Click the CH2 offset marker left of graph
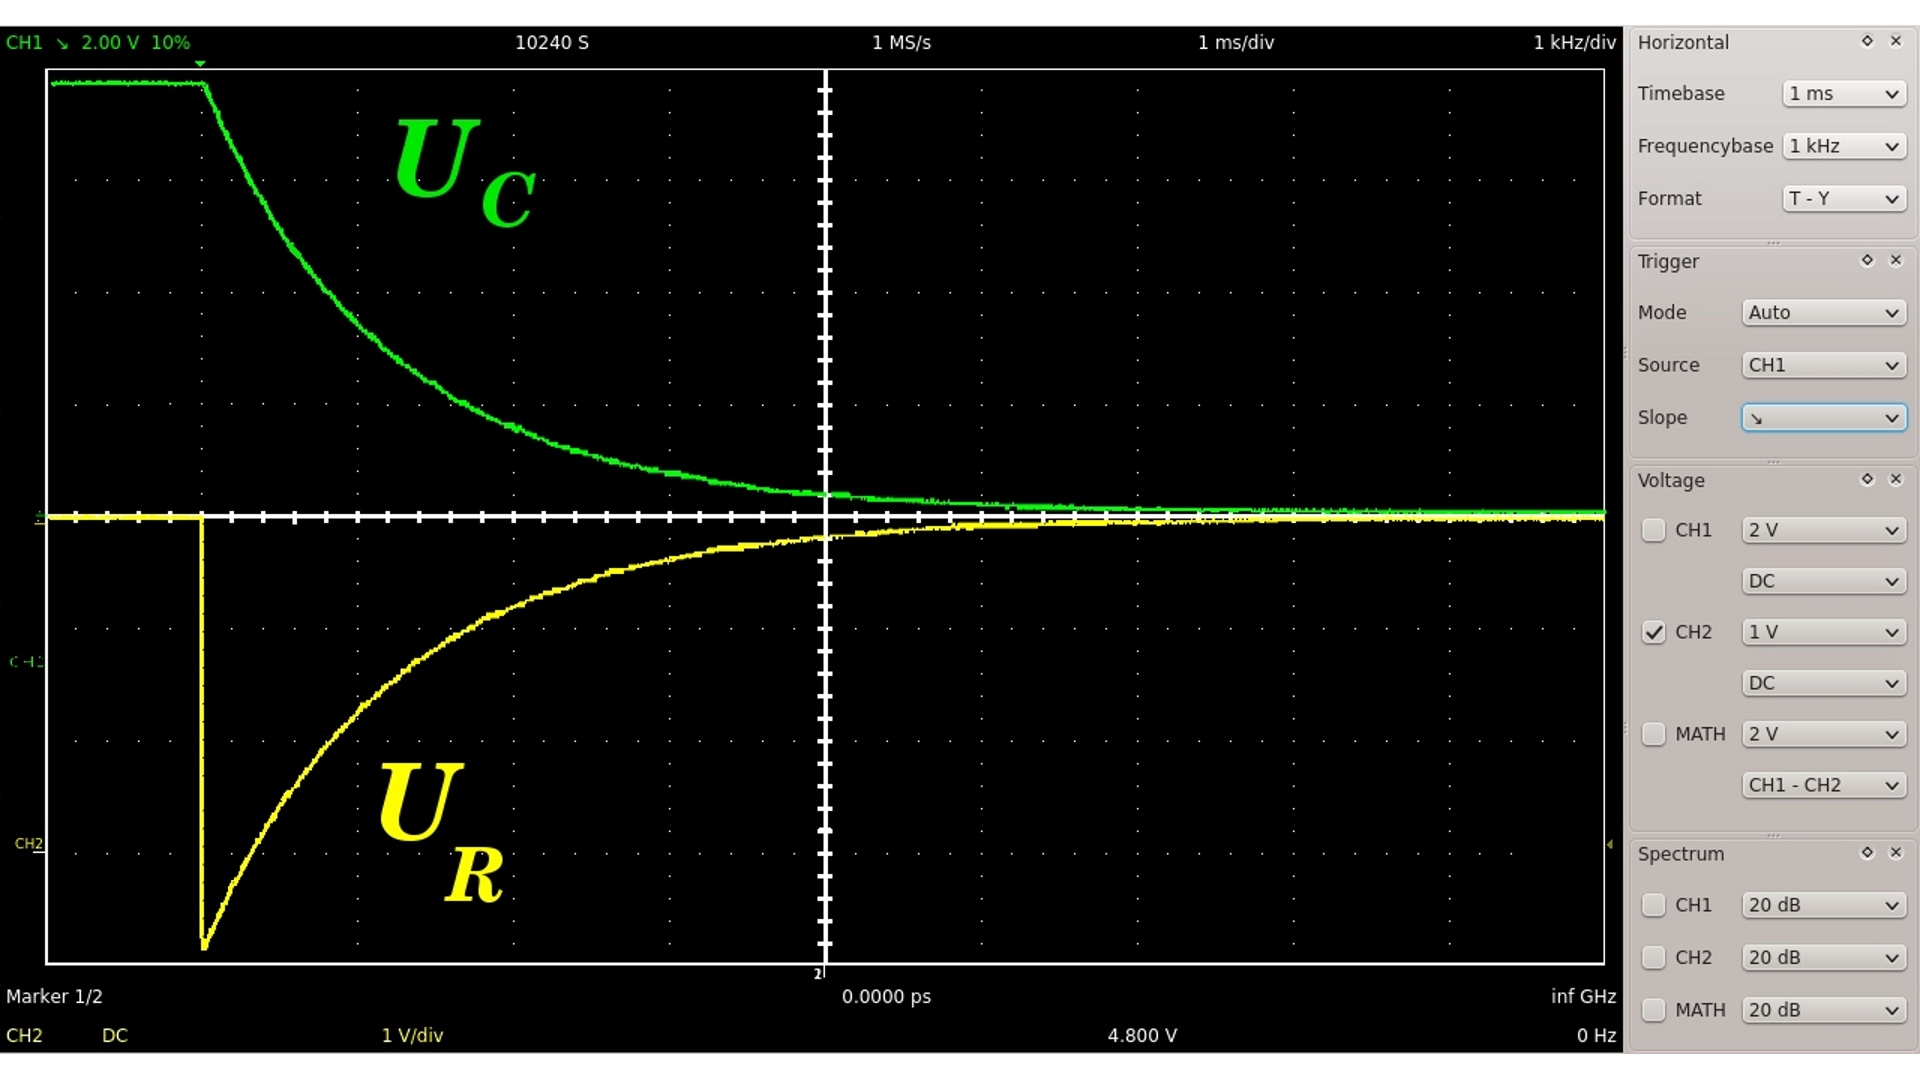This screenshot has height=1080, width=1920. pos(30,844)
